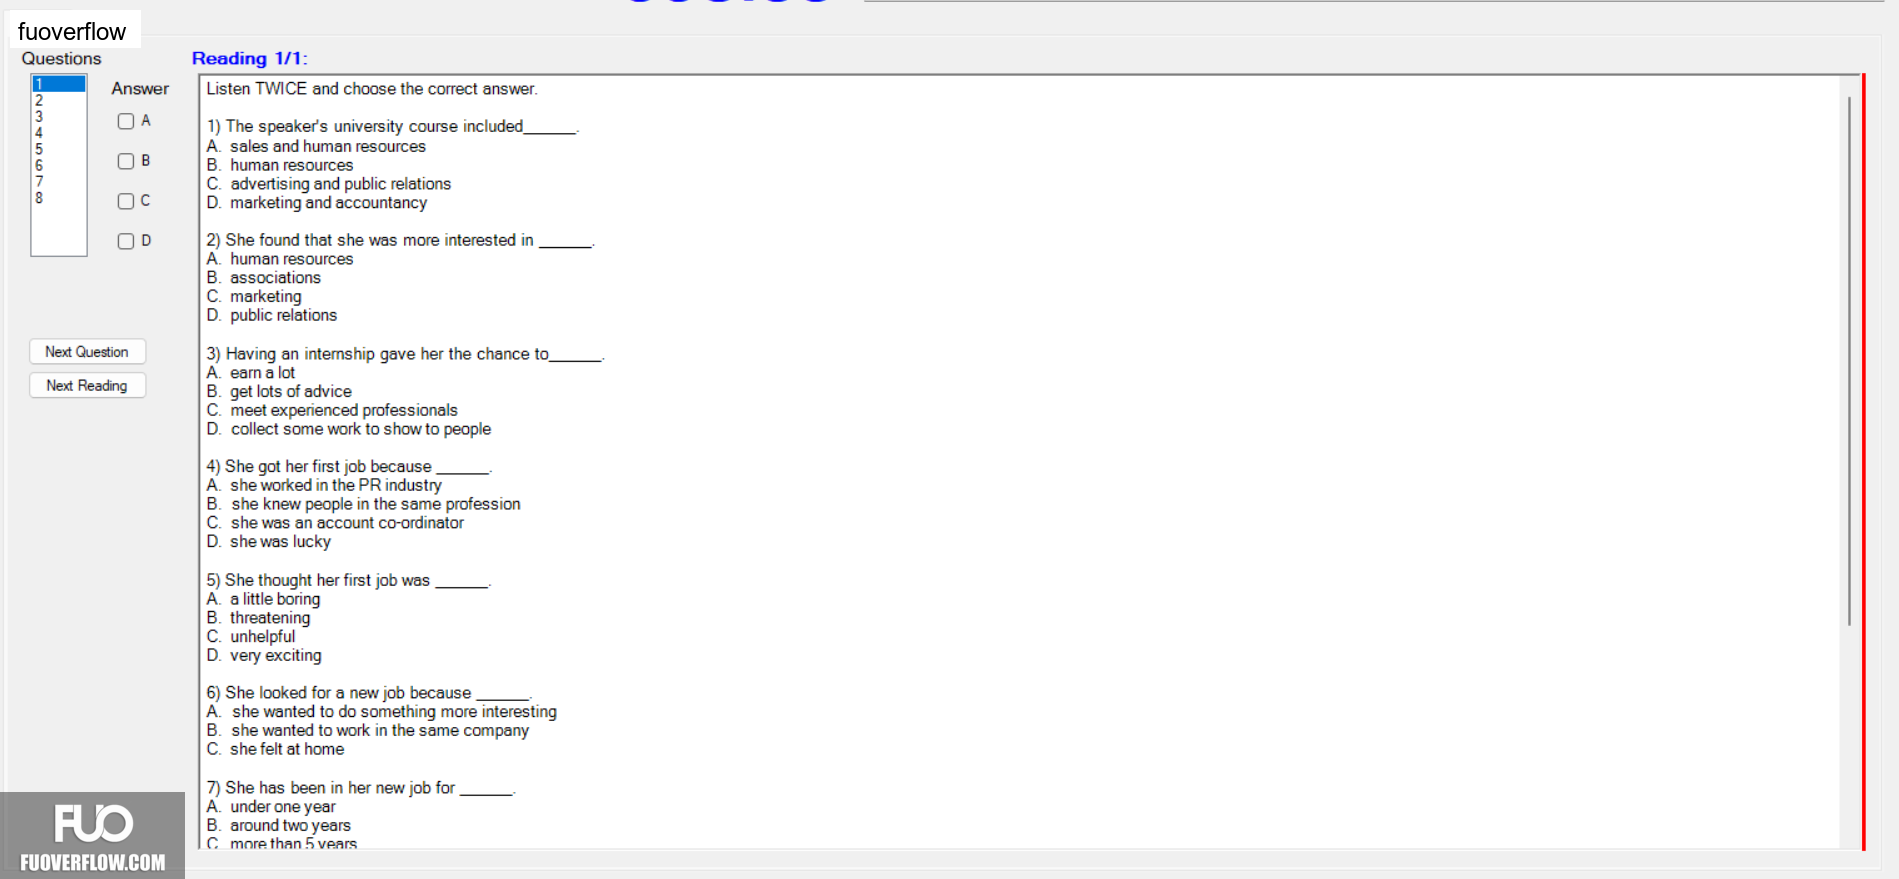Click option "A. she worked in the PR industry"
Viewport: 1899px width, 879px height.
click(x=324, y=486)
